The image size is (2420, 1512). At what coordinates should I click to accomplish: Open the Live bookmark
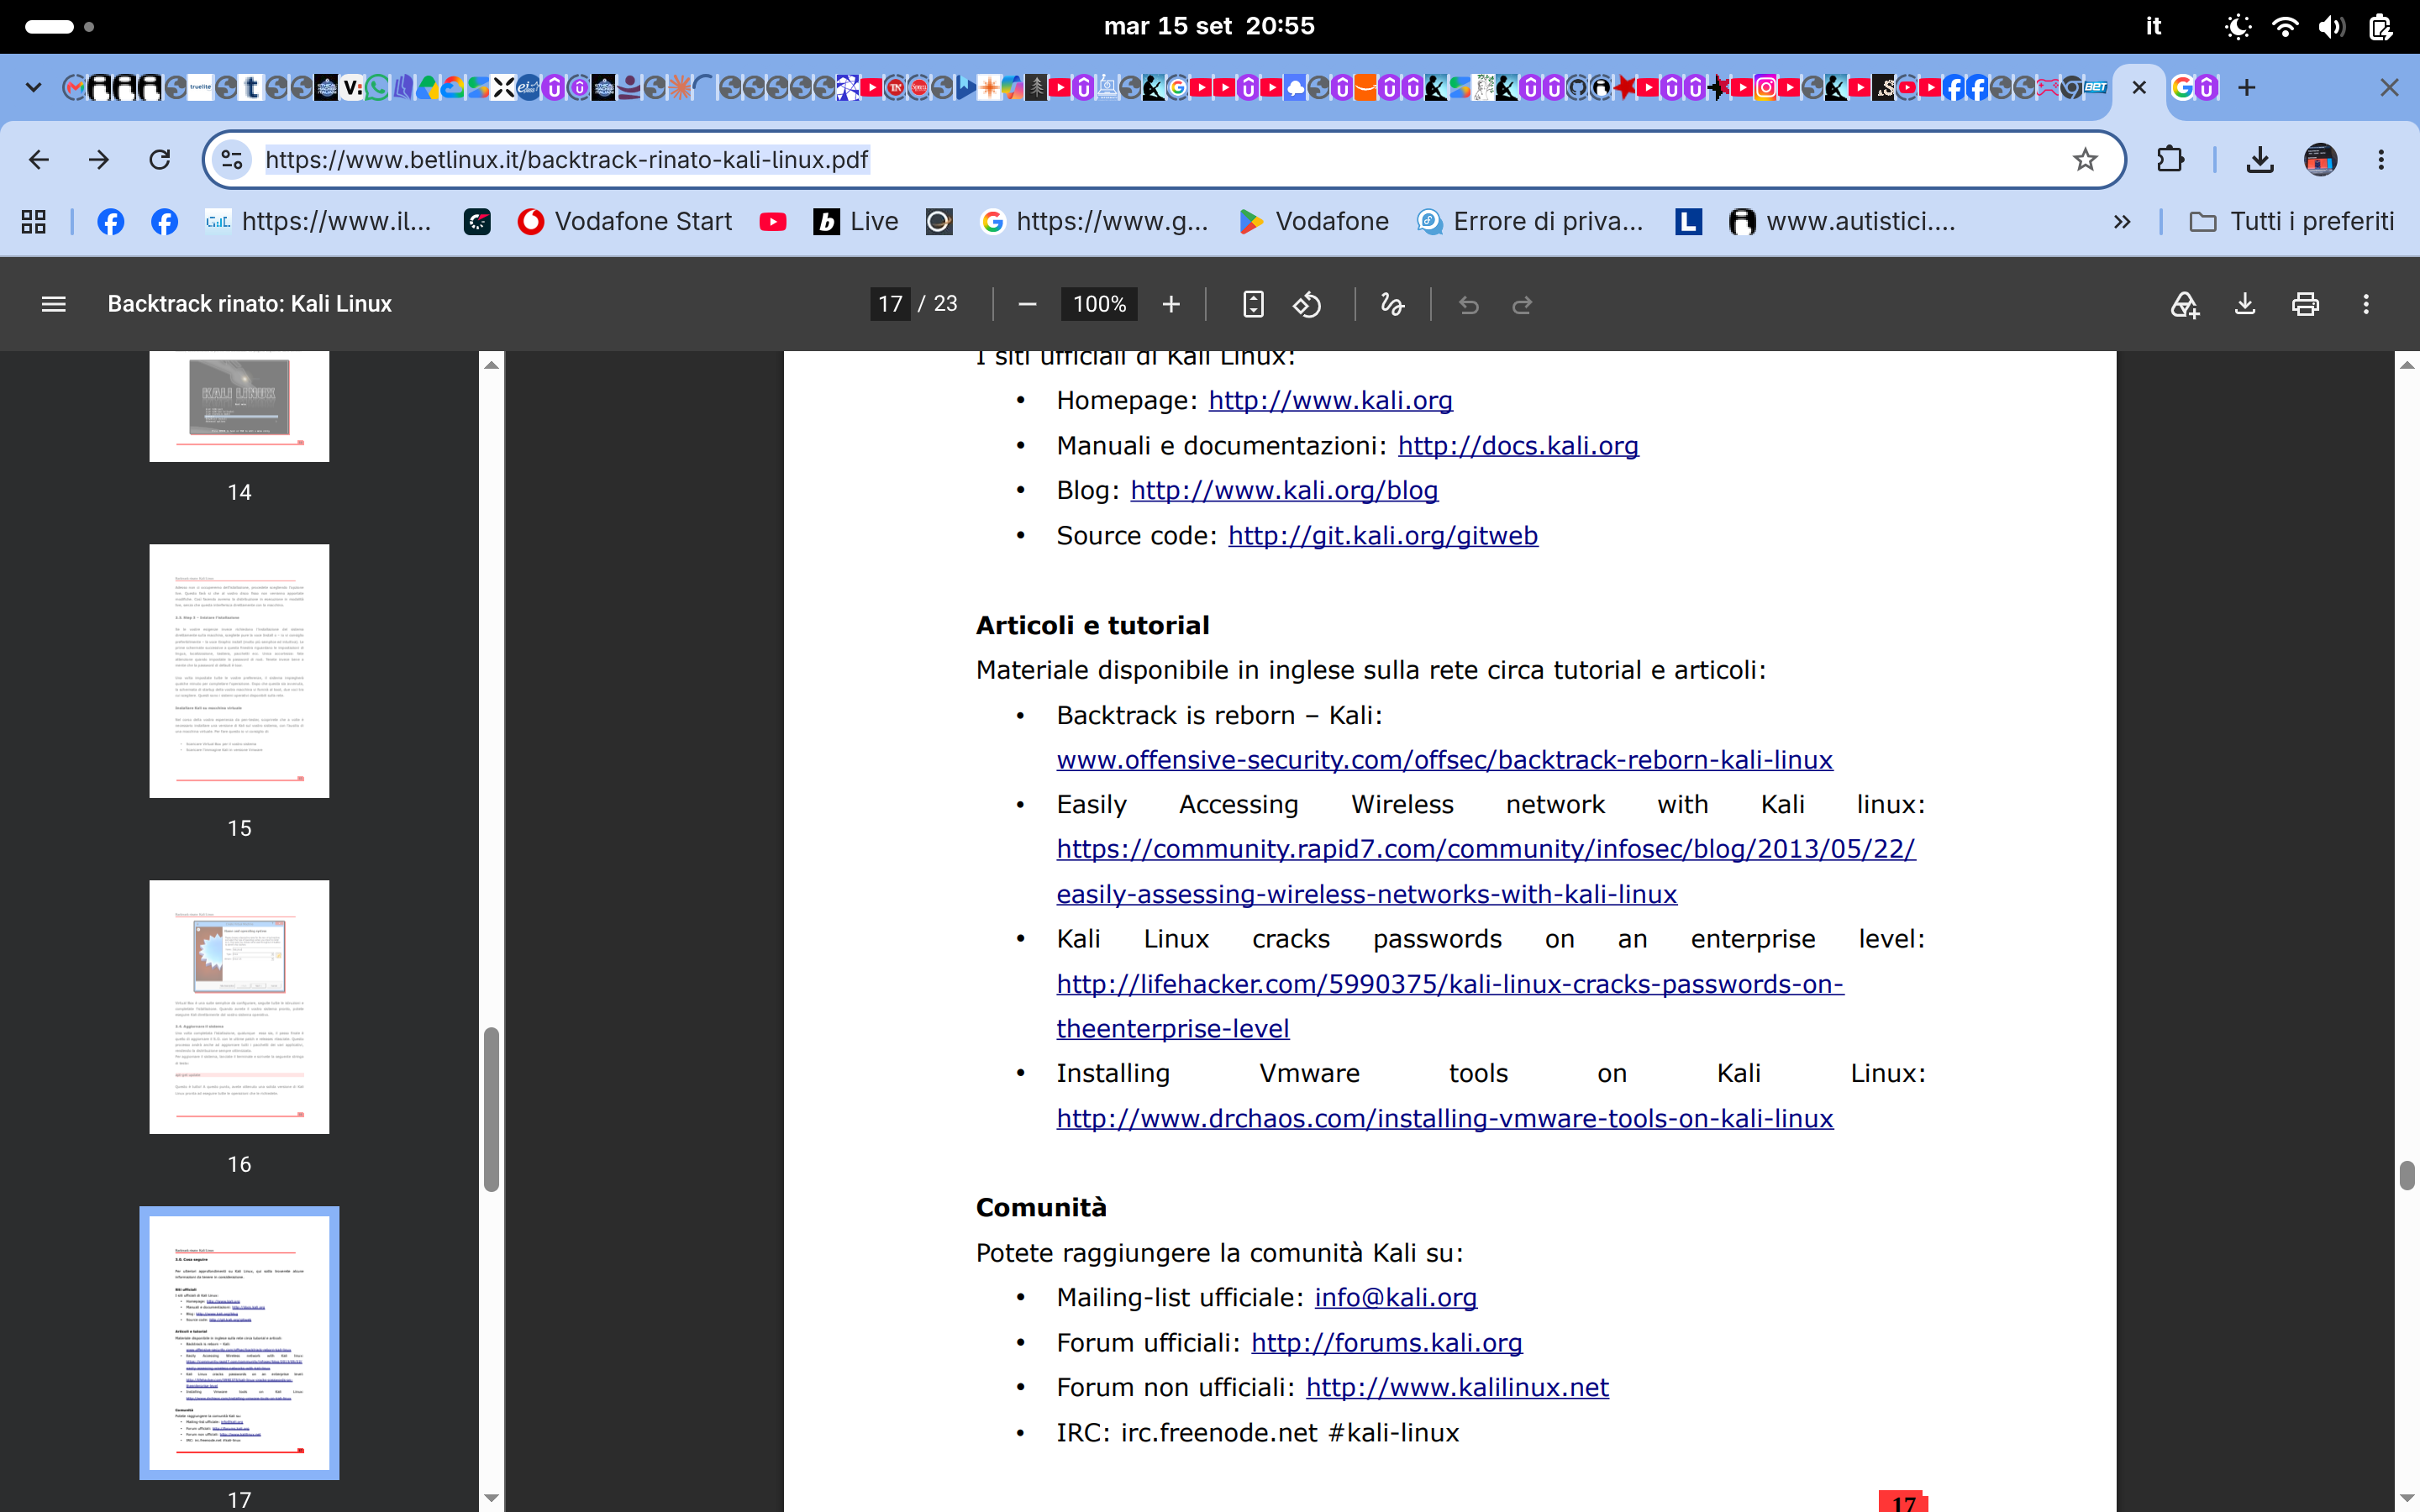point(856,222)
